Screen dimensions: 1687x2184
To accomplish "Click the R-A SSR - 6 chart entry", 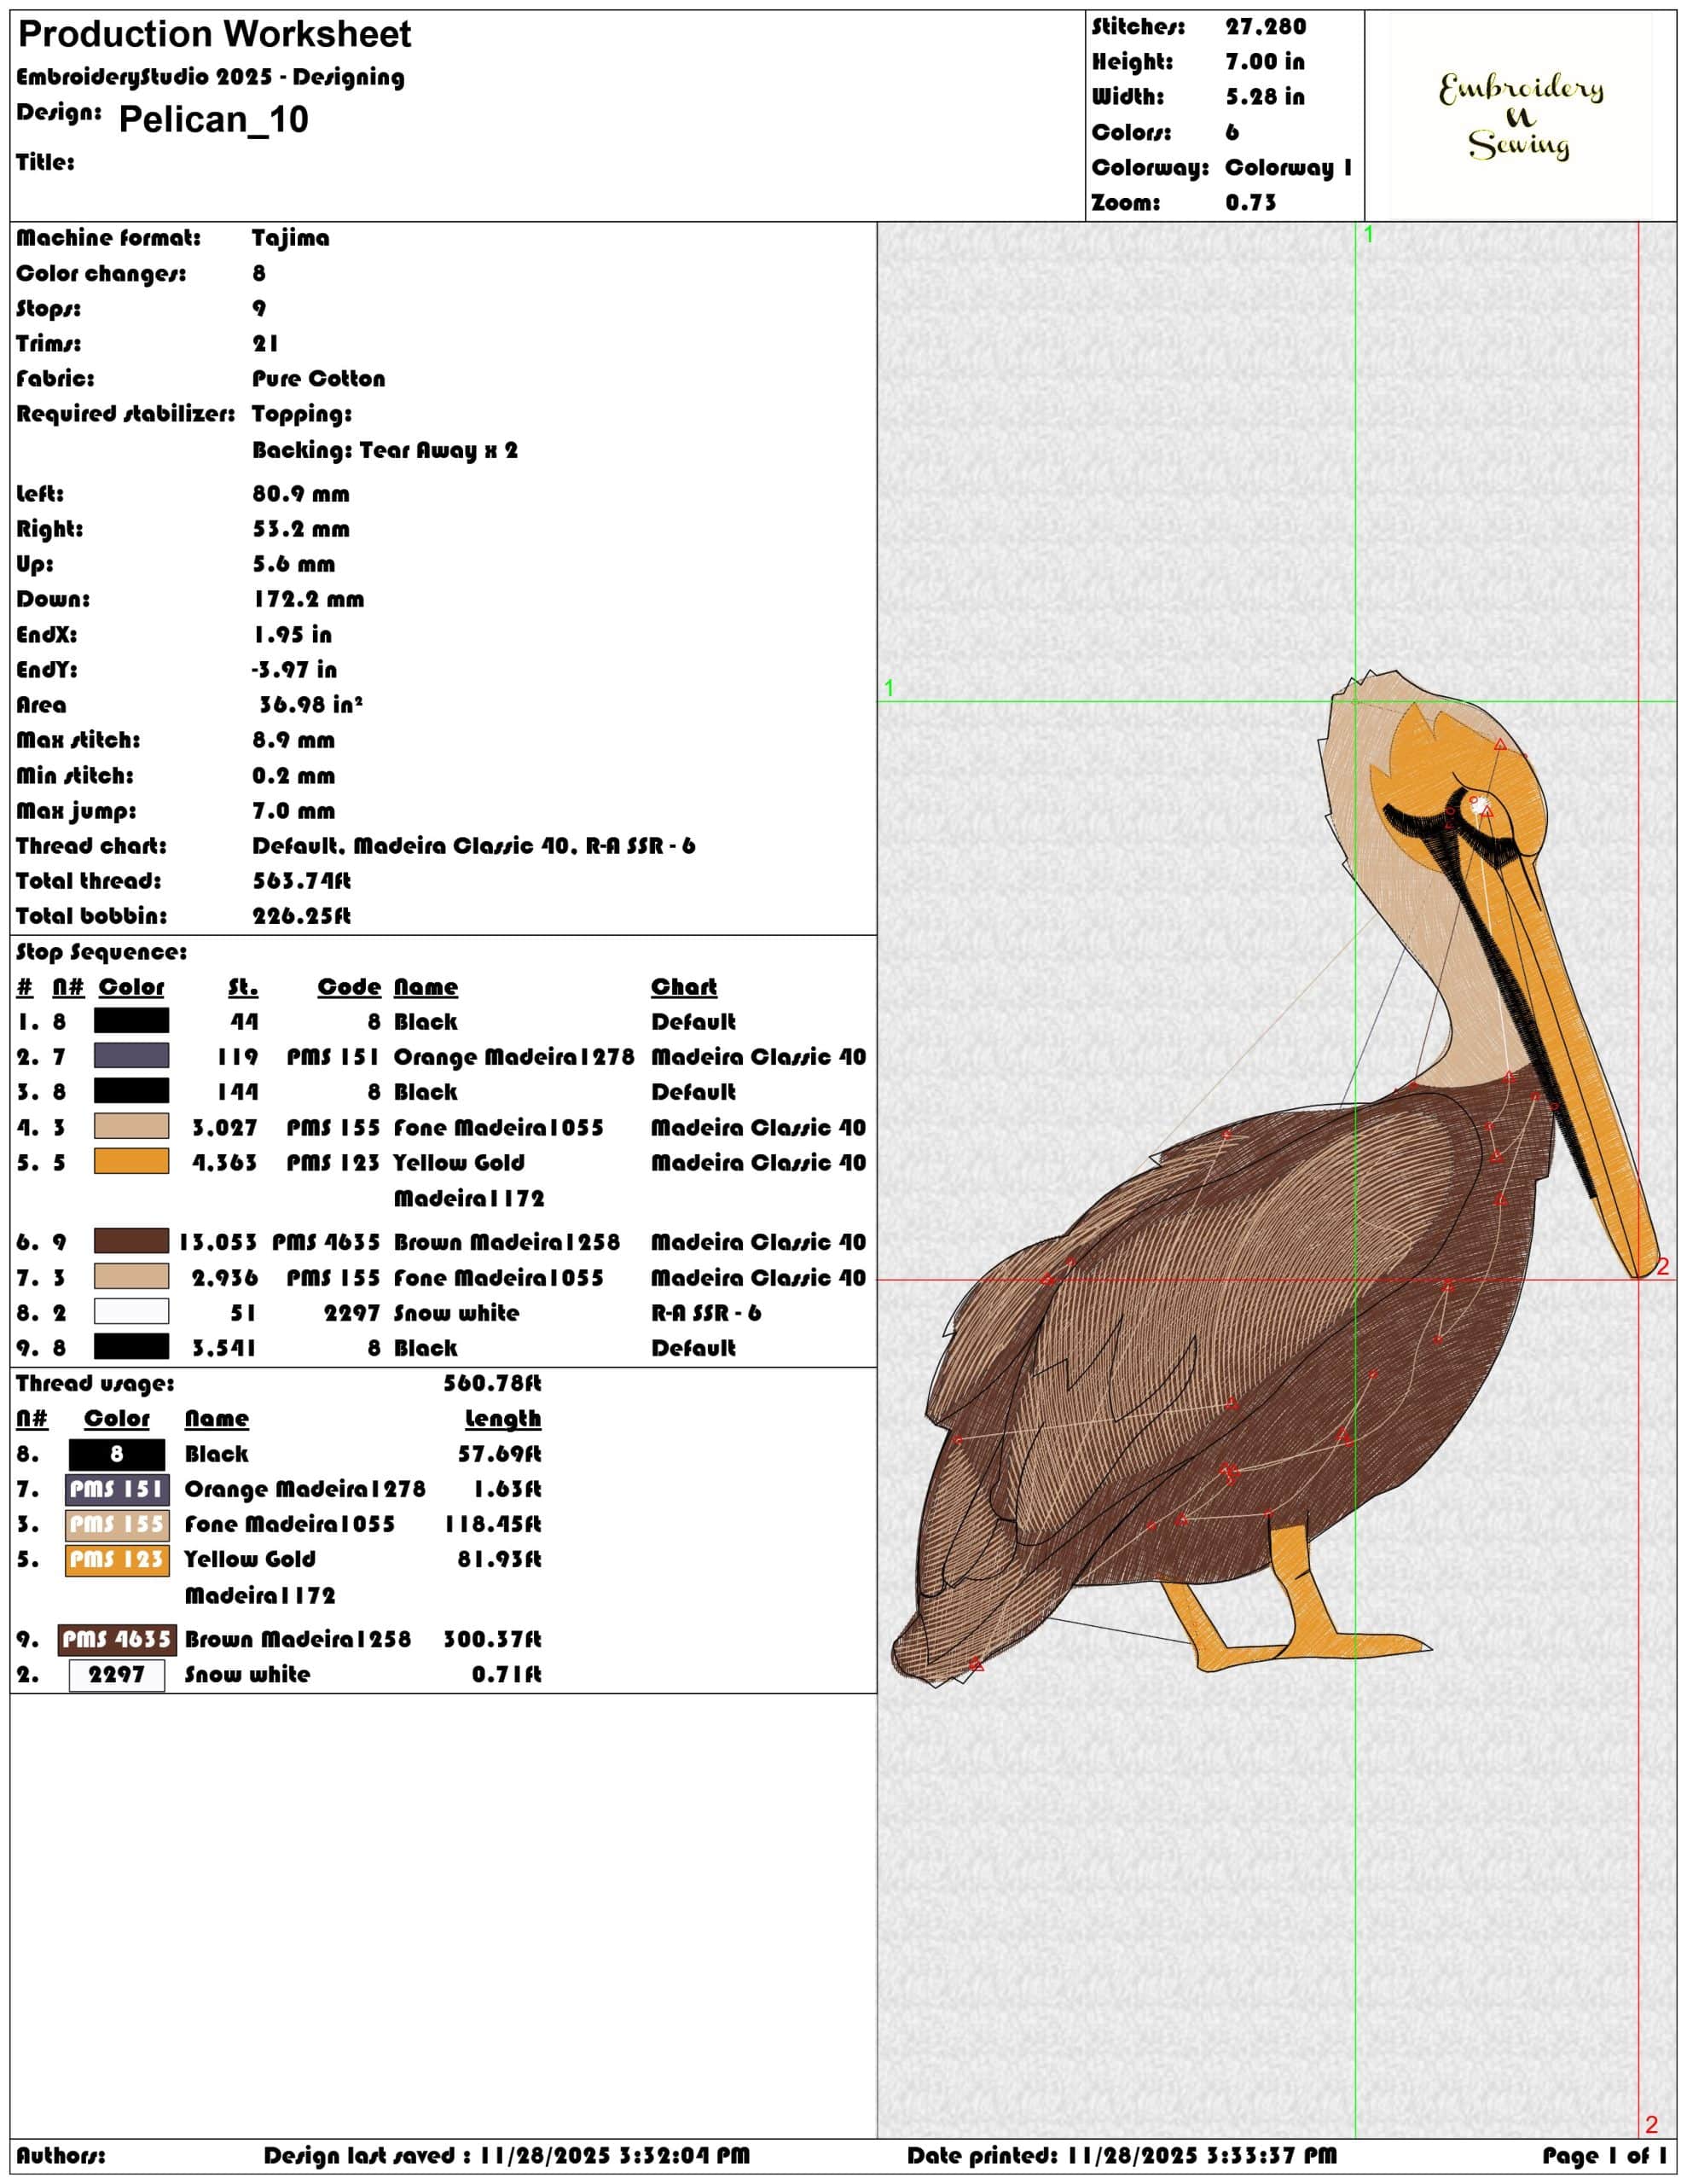I will (x=706, y=1313).
